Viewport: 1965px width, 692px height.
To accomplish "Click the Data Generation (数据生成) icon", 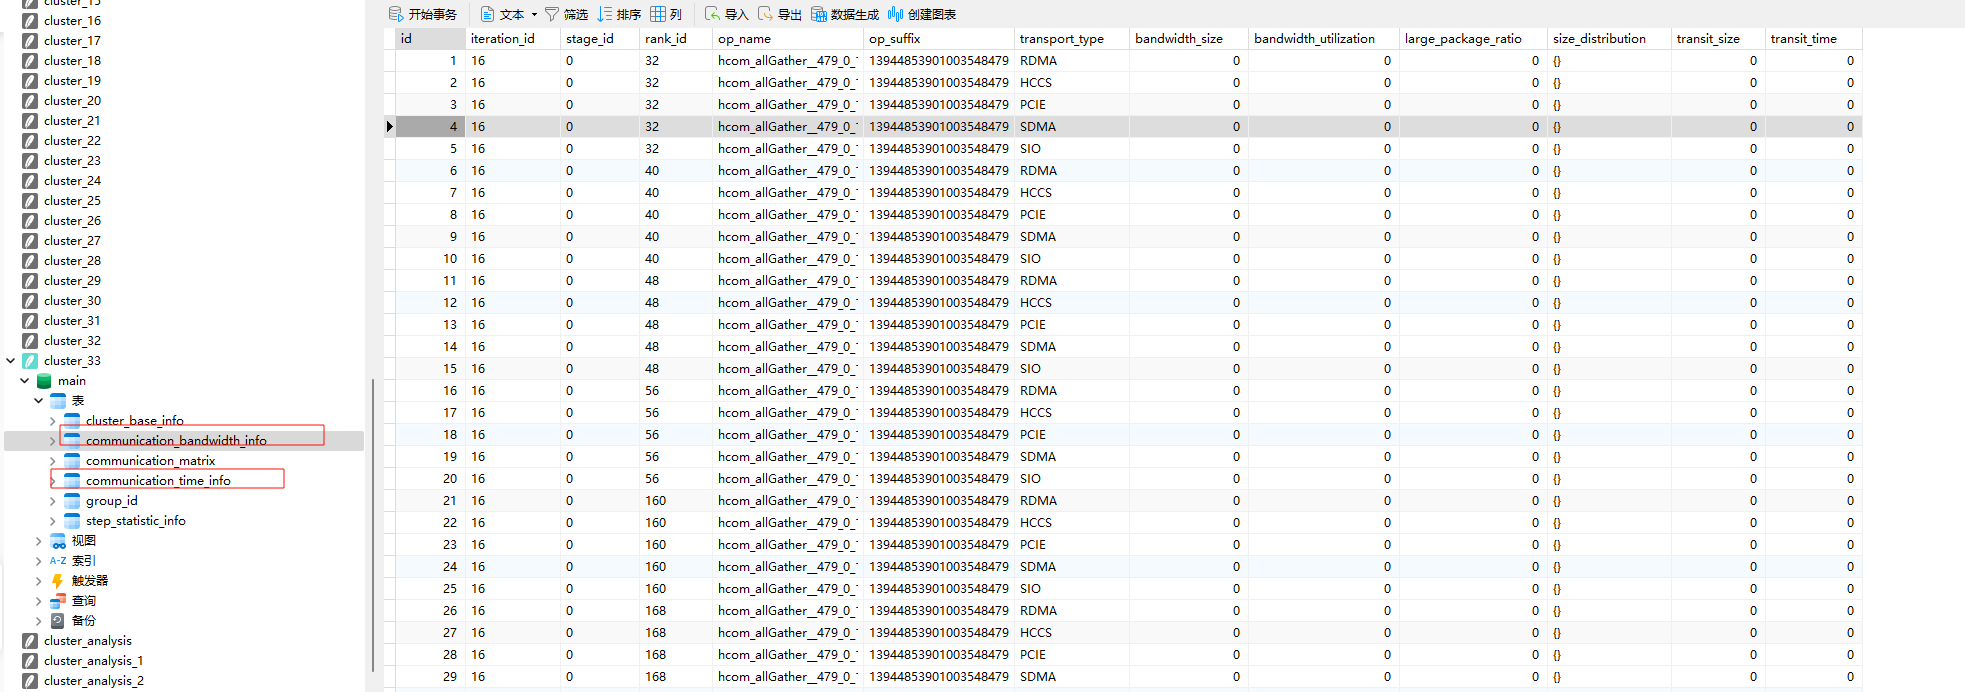I will point(819,14).
